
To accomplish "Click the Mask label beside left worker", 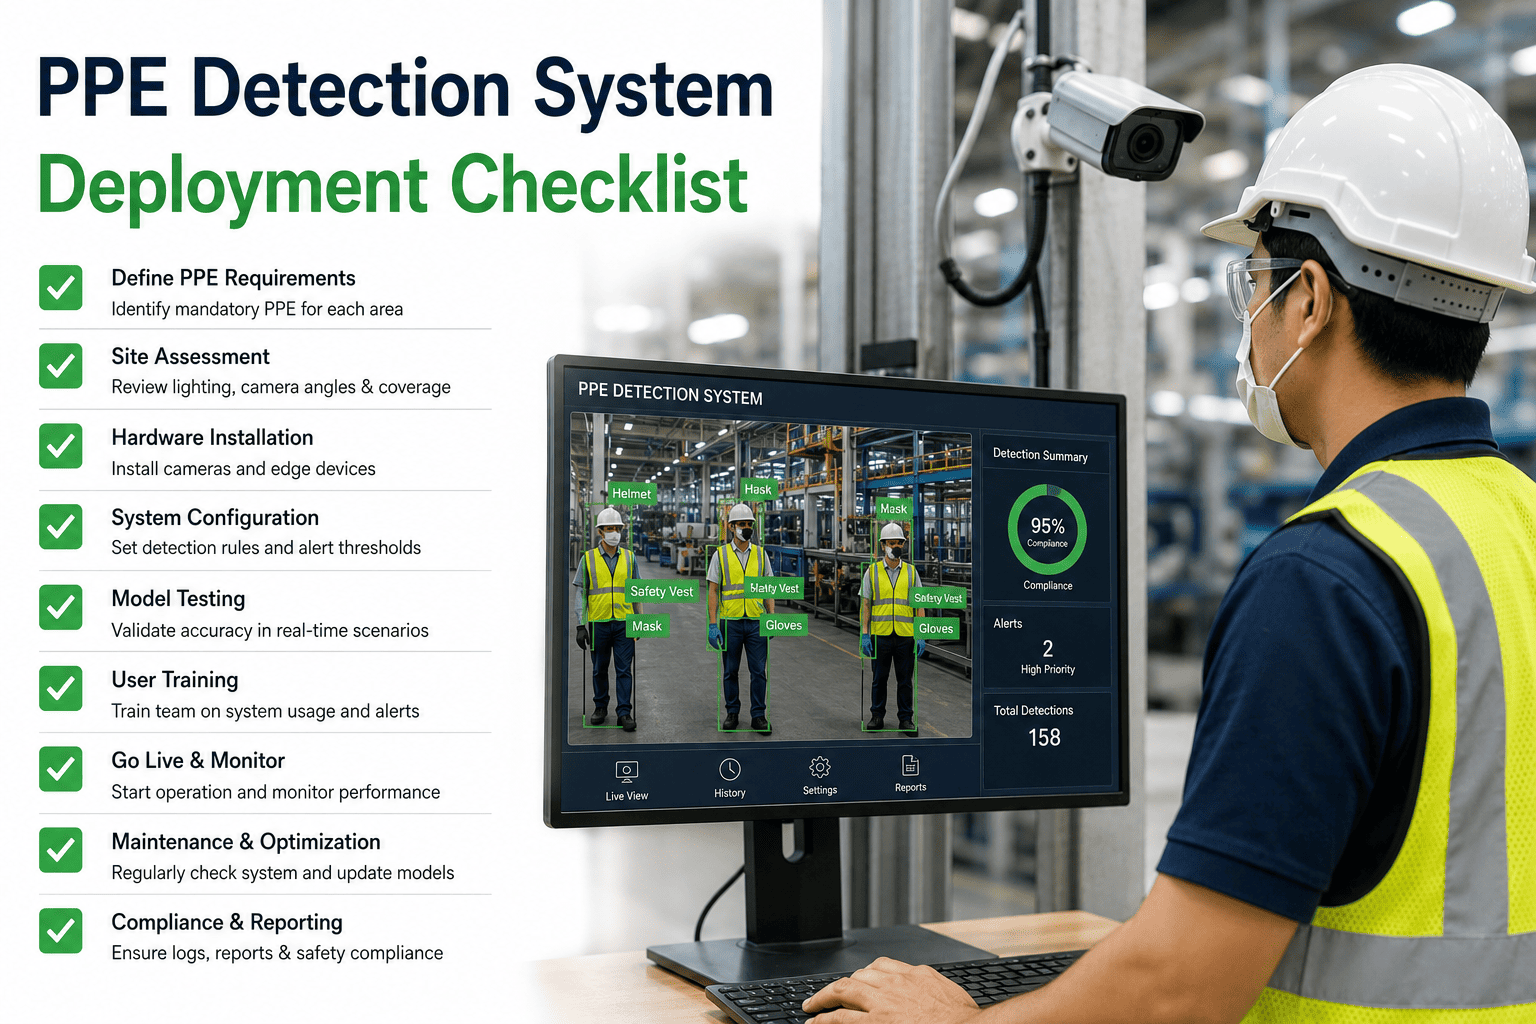I will pos(646,626).
